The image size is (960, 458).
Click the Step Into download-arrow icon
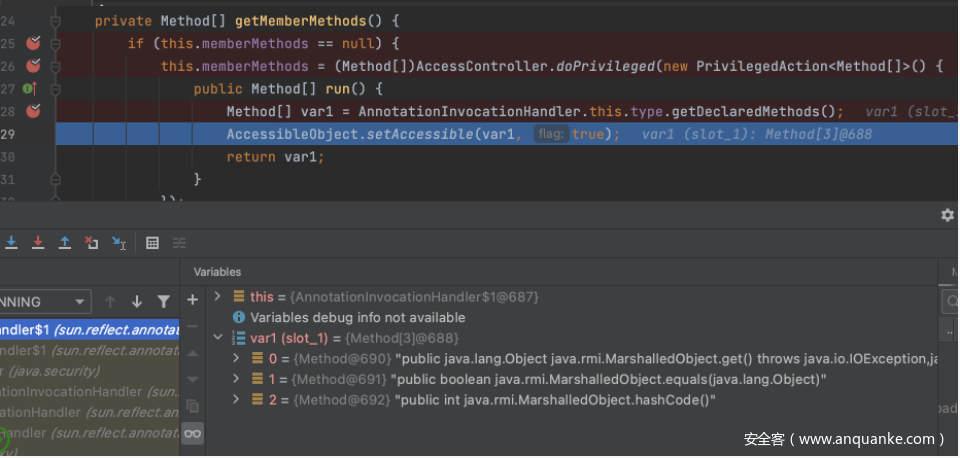tap(12, 242)
